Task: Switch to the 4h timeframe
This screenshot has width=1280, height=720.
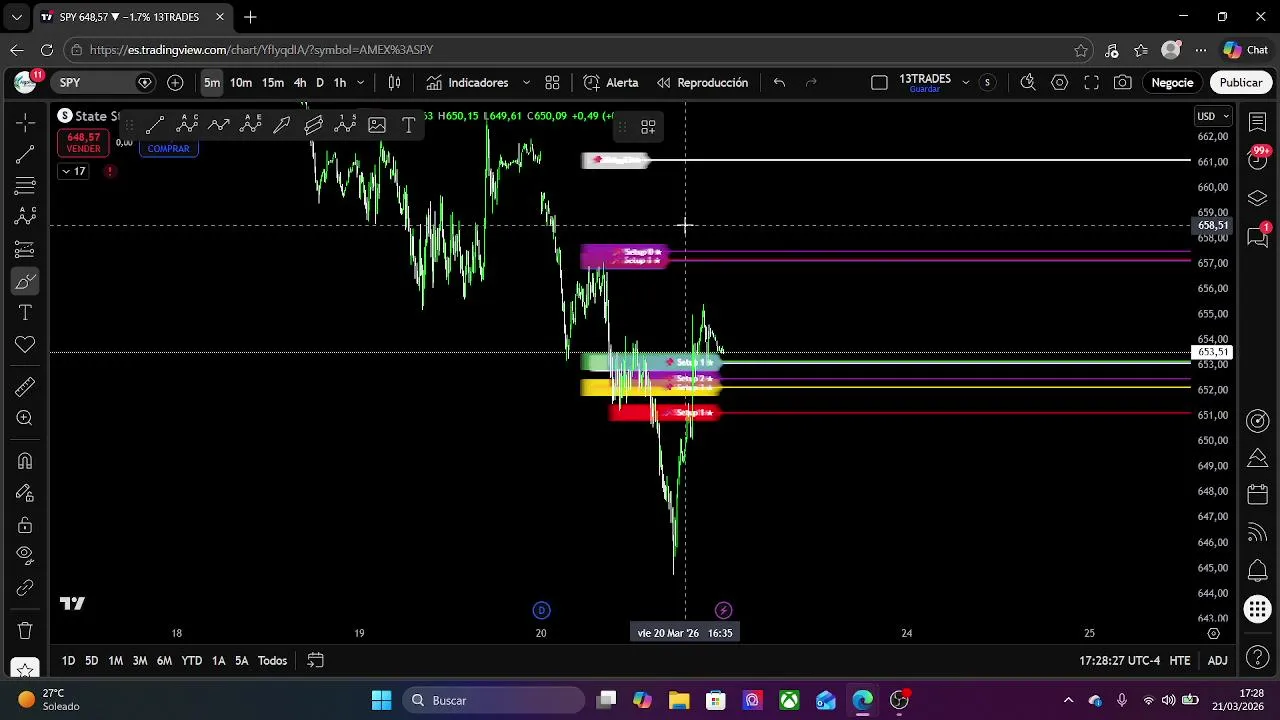Action: click(x=300, y=83)
